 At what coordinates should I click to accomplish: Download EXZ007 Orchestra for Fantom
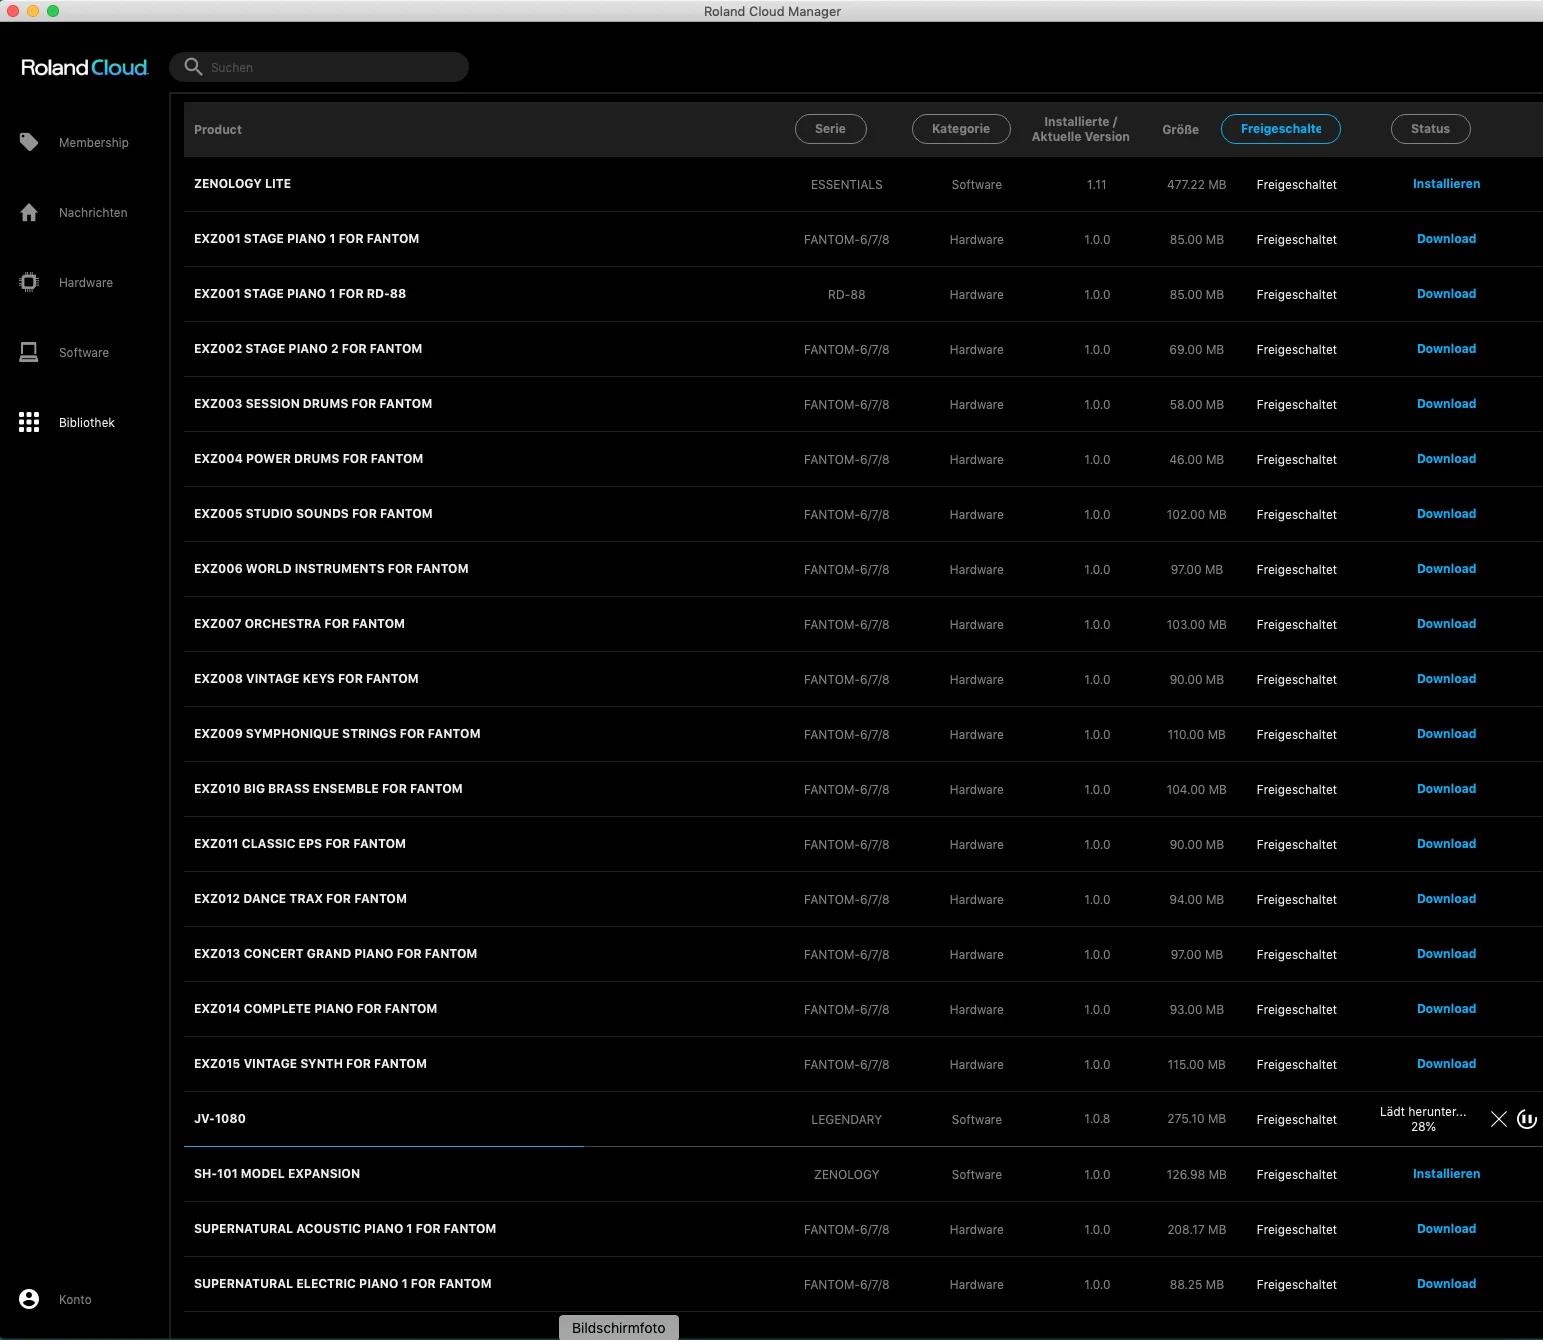(1446, 624)
